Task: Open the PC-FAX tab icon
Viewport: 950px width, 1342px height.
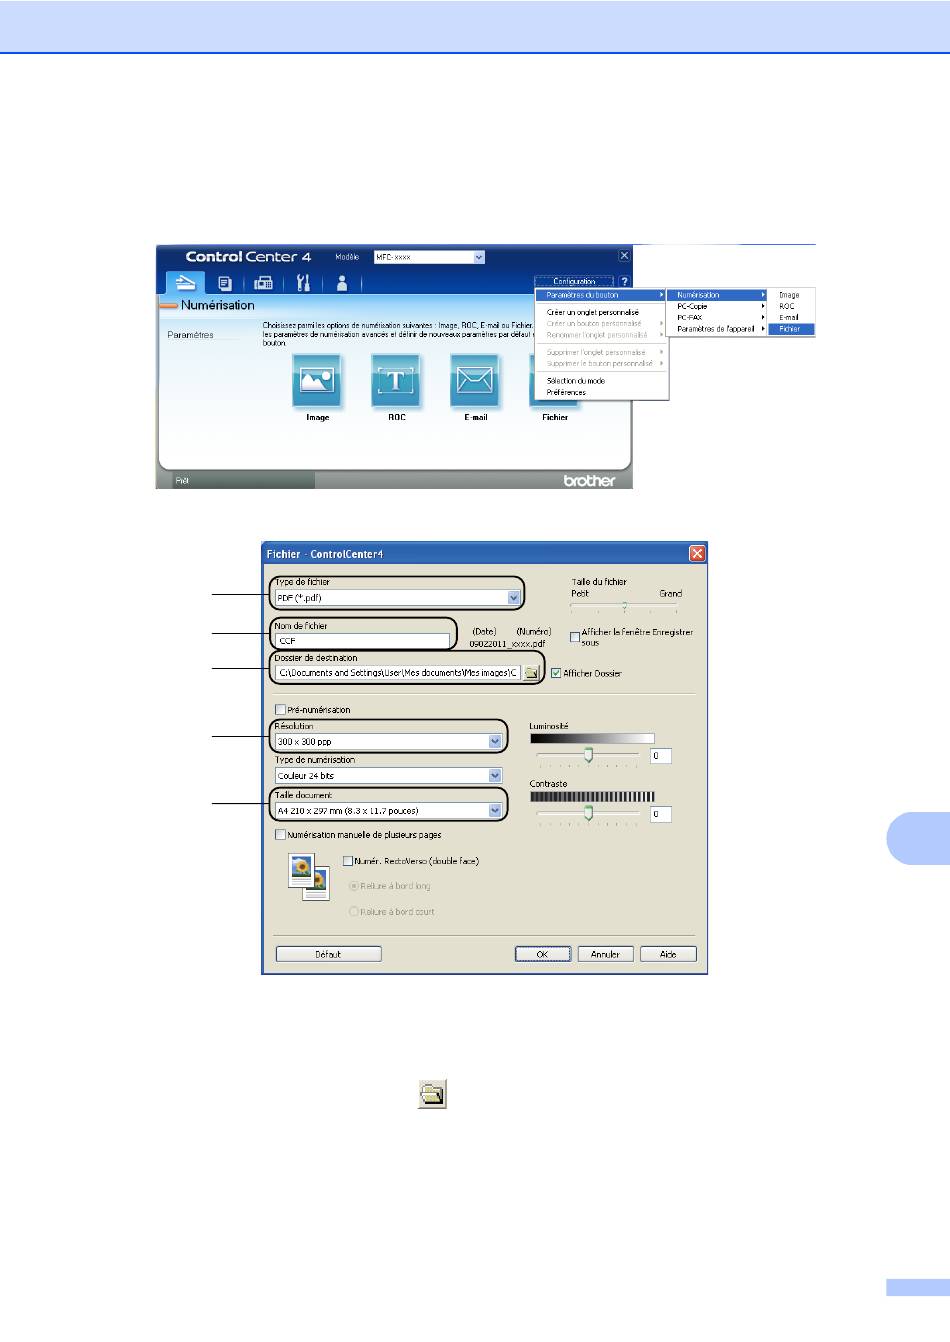Action: (x=263, y=283)
